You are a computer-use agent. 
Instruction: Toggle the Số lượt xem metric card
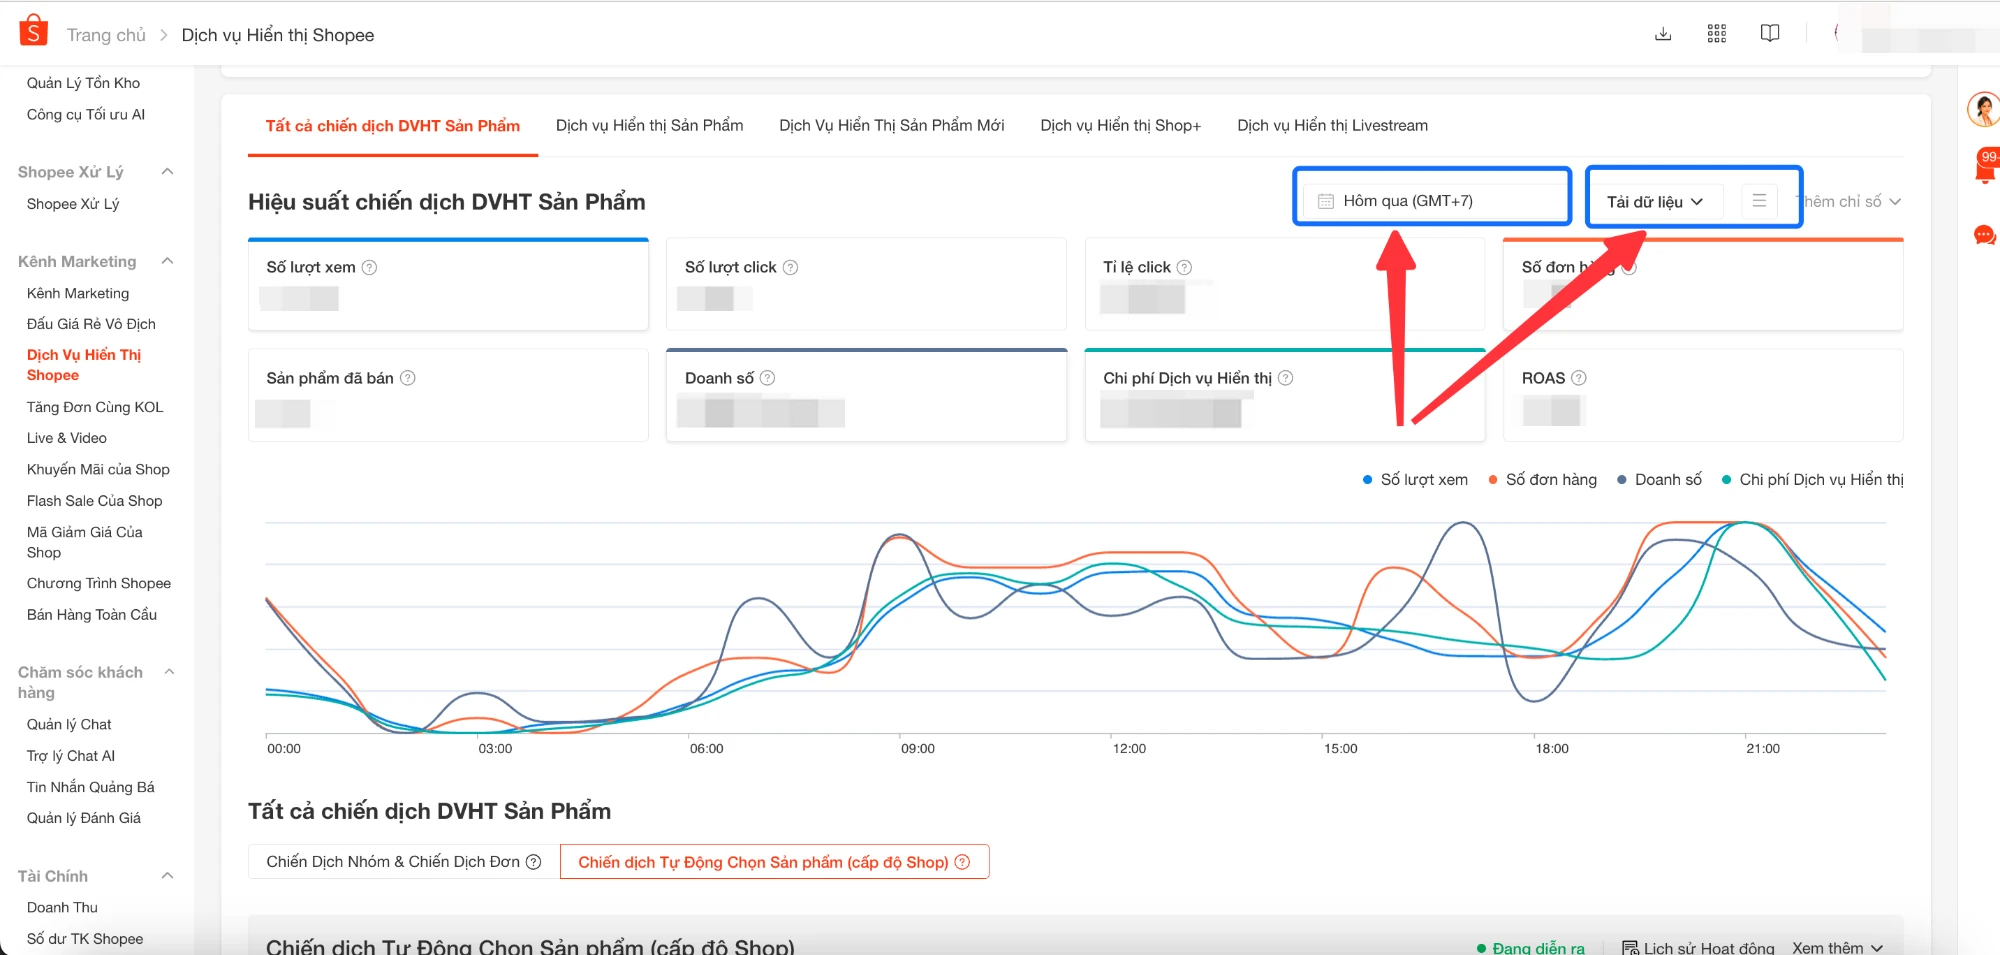point(448,284)
